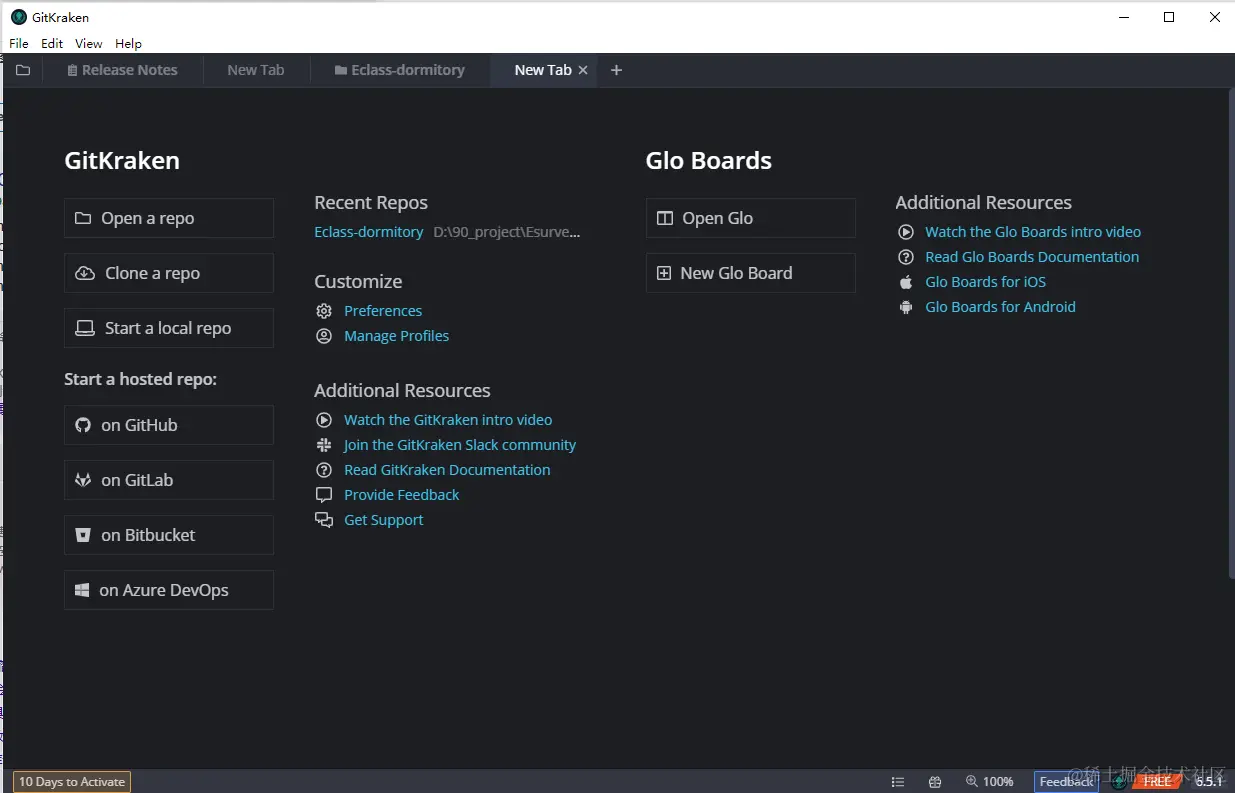Screen dimensions: 1235x793
Task: Open the File menu
Action: (x=19, y=43)
